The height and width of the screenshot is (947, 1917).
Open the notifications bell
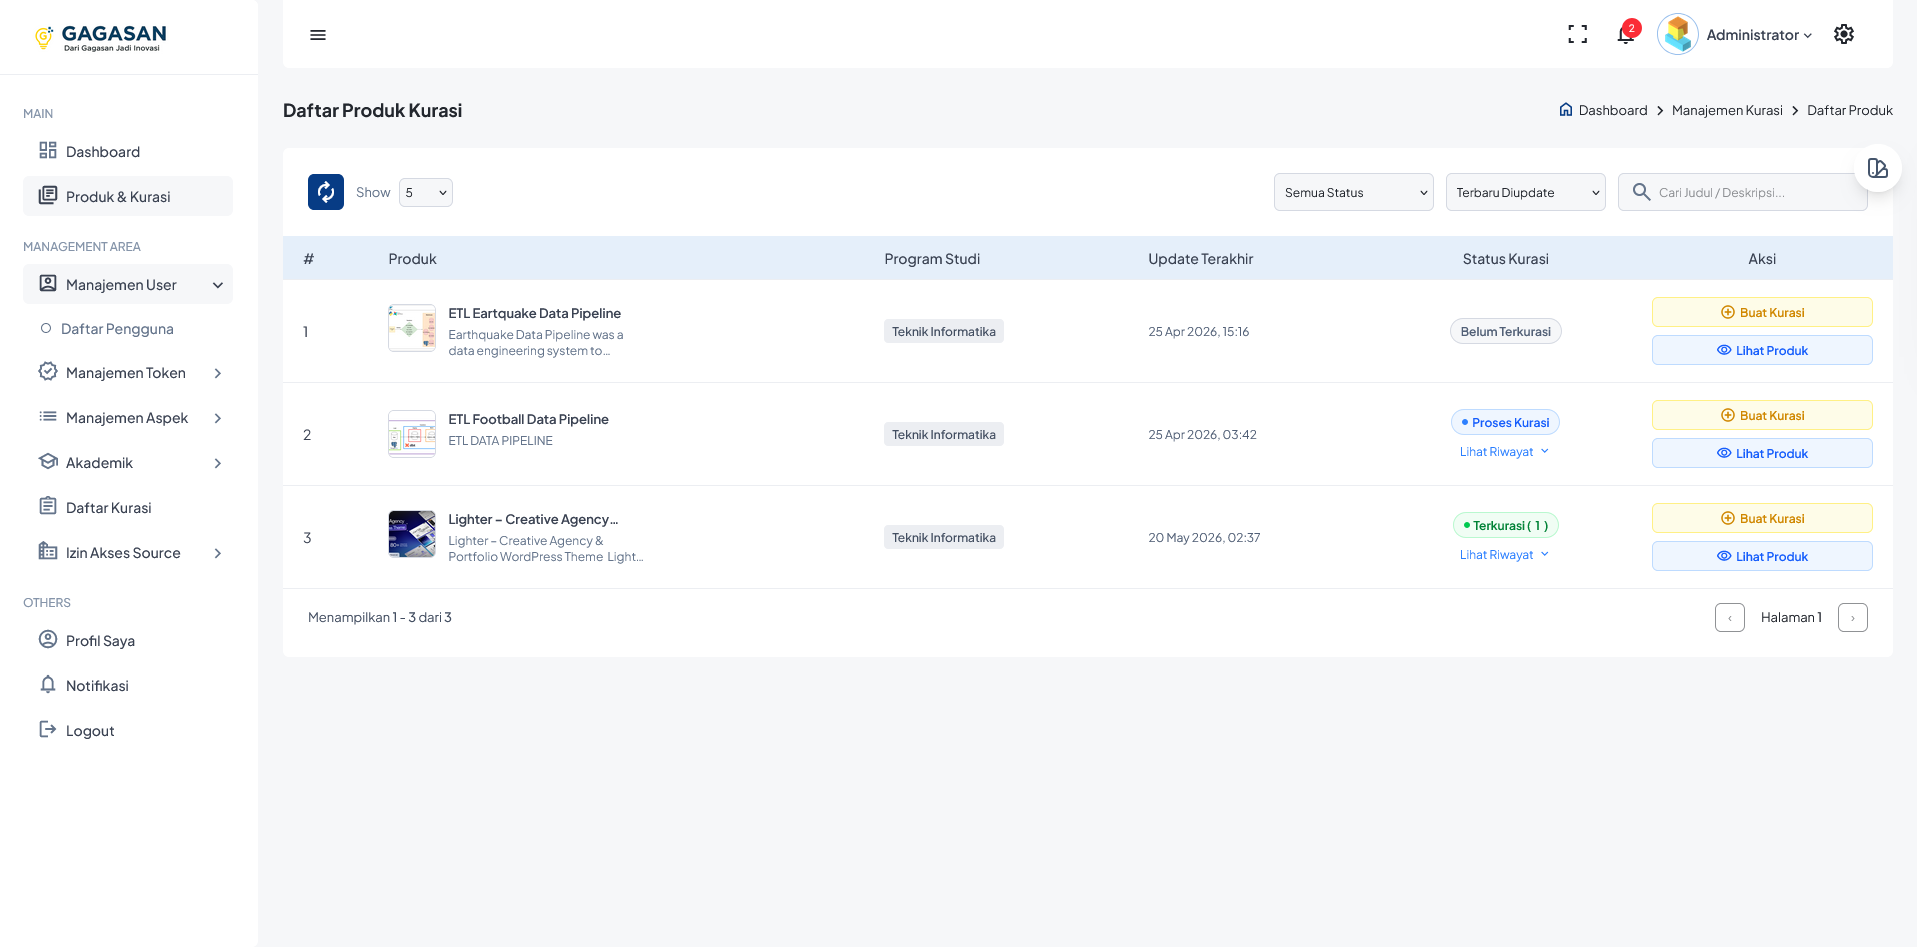1626,35
